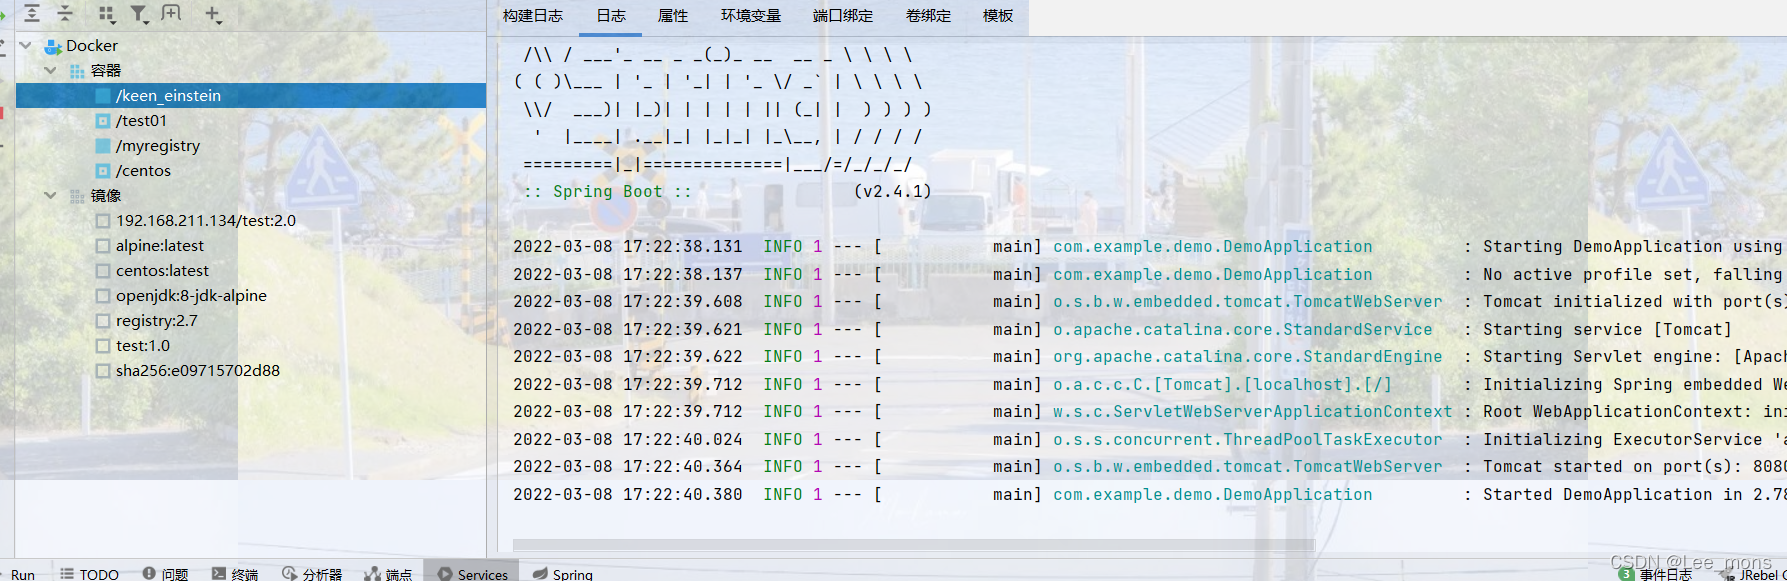The height and width of the screenshot is (581, 1787).
Task: Open the 端点 endpoints tool window
Action: 389,574
